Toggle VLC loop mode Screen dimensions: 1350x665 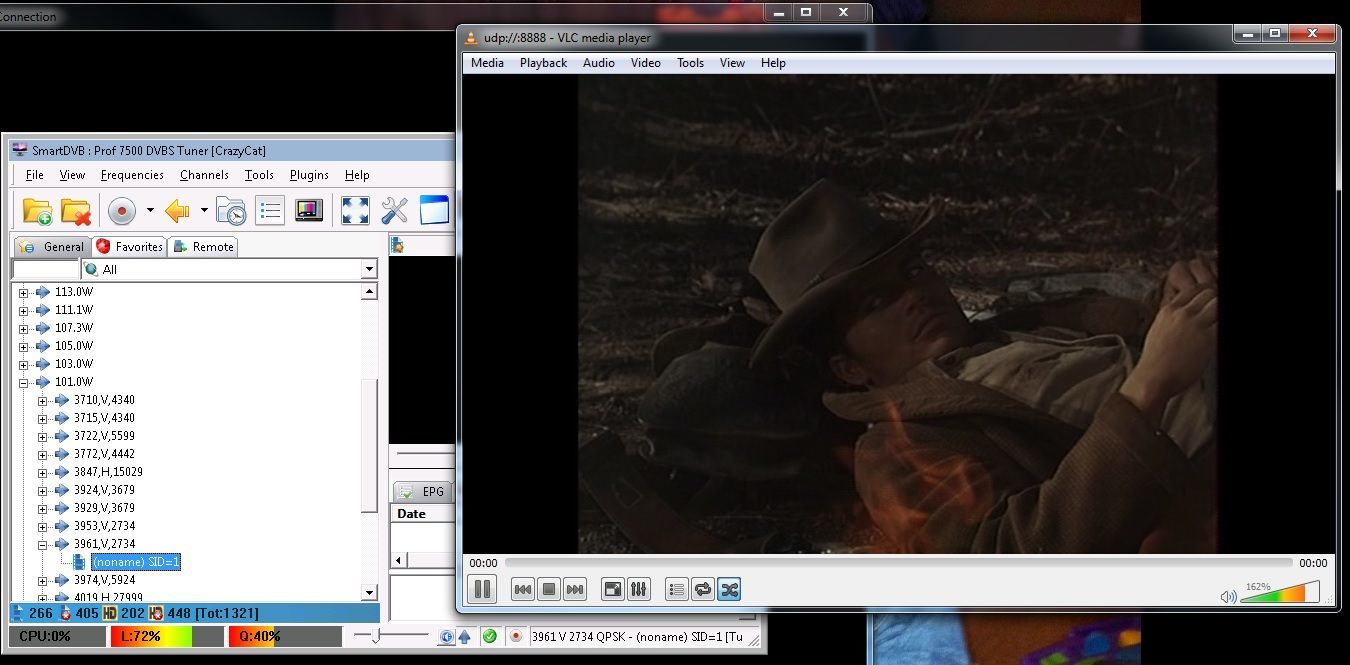[x=703, y=590]
